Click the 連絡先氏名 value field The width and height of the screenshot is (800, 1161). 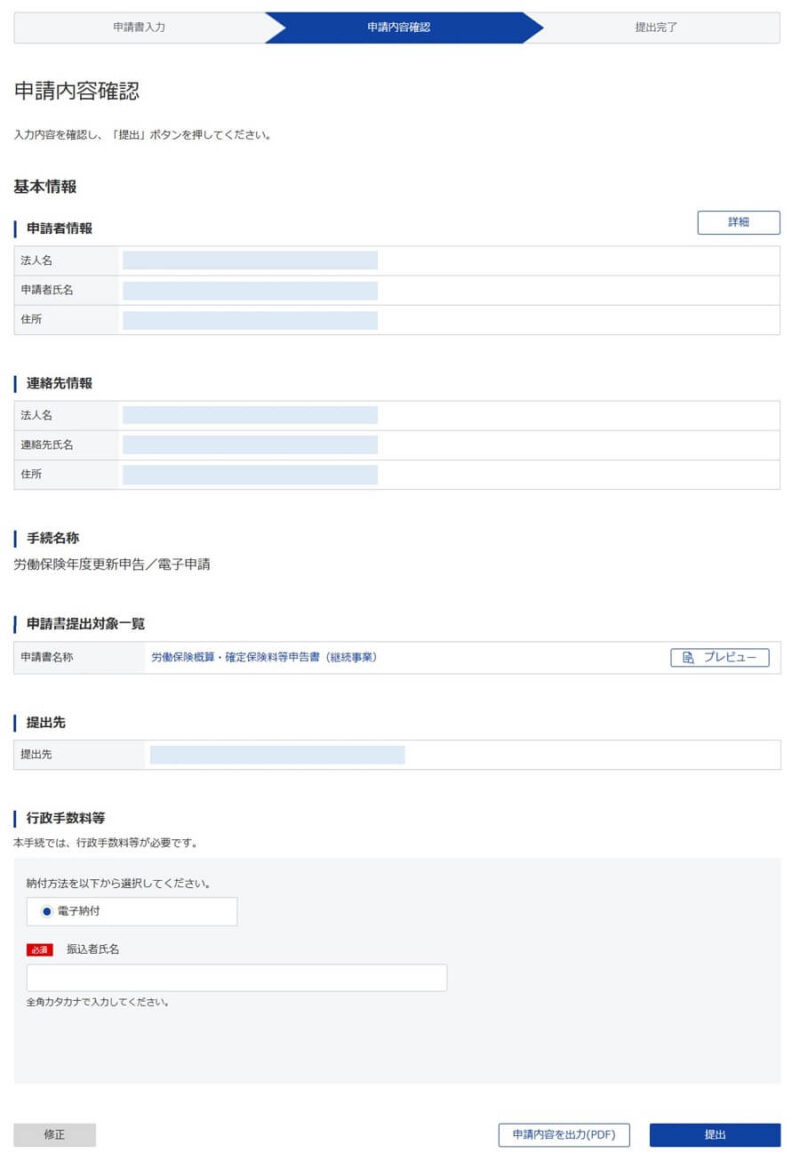[250, 445]
